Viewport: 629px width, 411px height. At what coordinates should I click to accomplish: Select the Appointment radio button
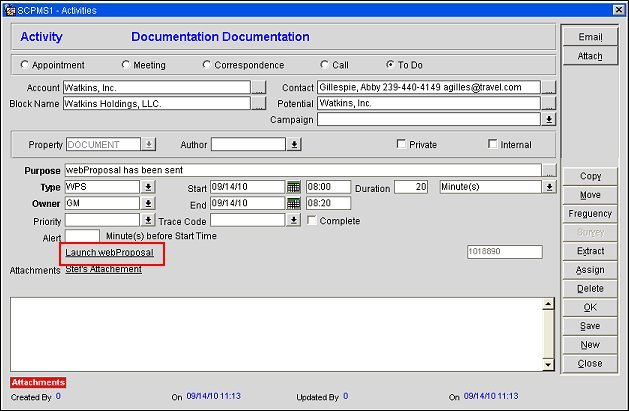coord(25,65)
